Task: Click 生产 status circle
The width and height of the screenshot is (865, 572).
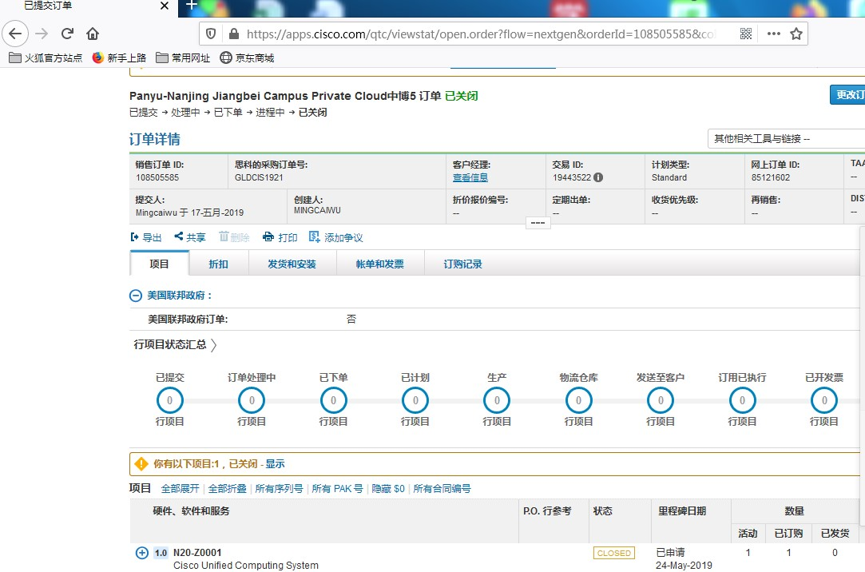Action: 497,400
